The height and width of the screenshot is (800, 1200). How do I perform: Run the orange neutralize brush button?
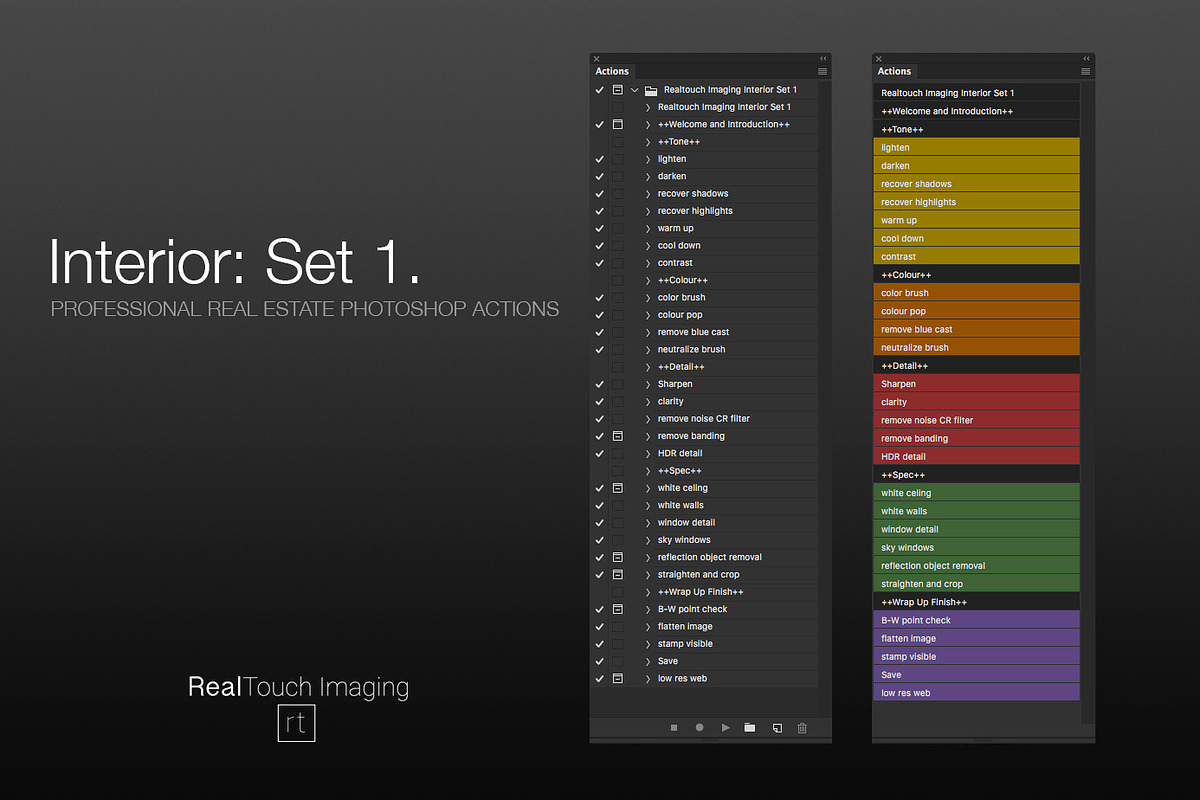[976, 348]
